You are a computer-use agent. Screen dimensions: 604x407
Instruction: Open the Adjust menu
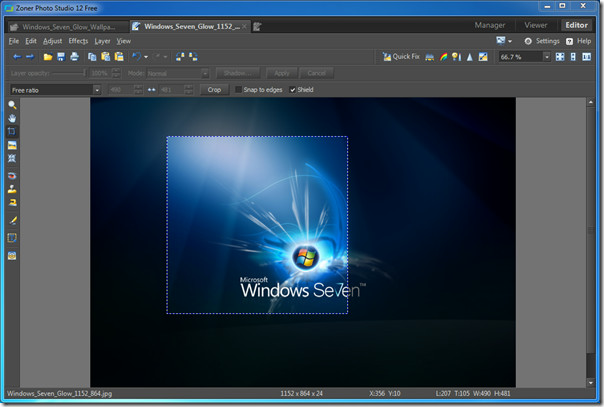52,41
